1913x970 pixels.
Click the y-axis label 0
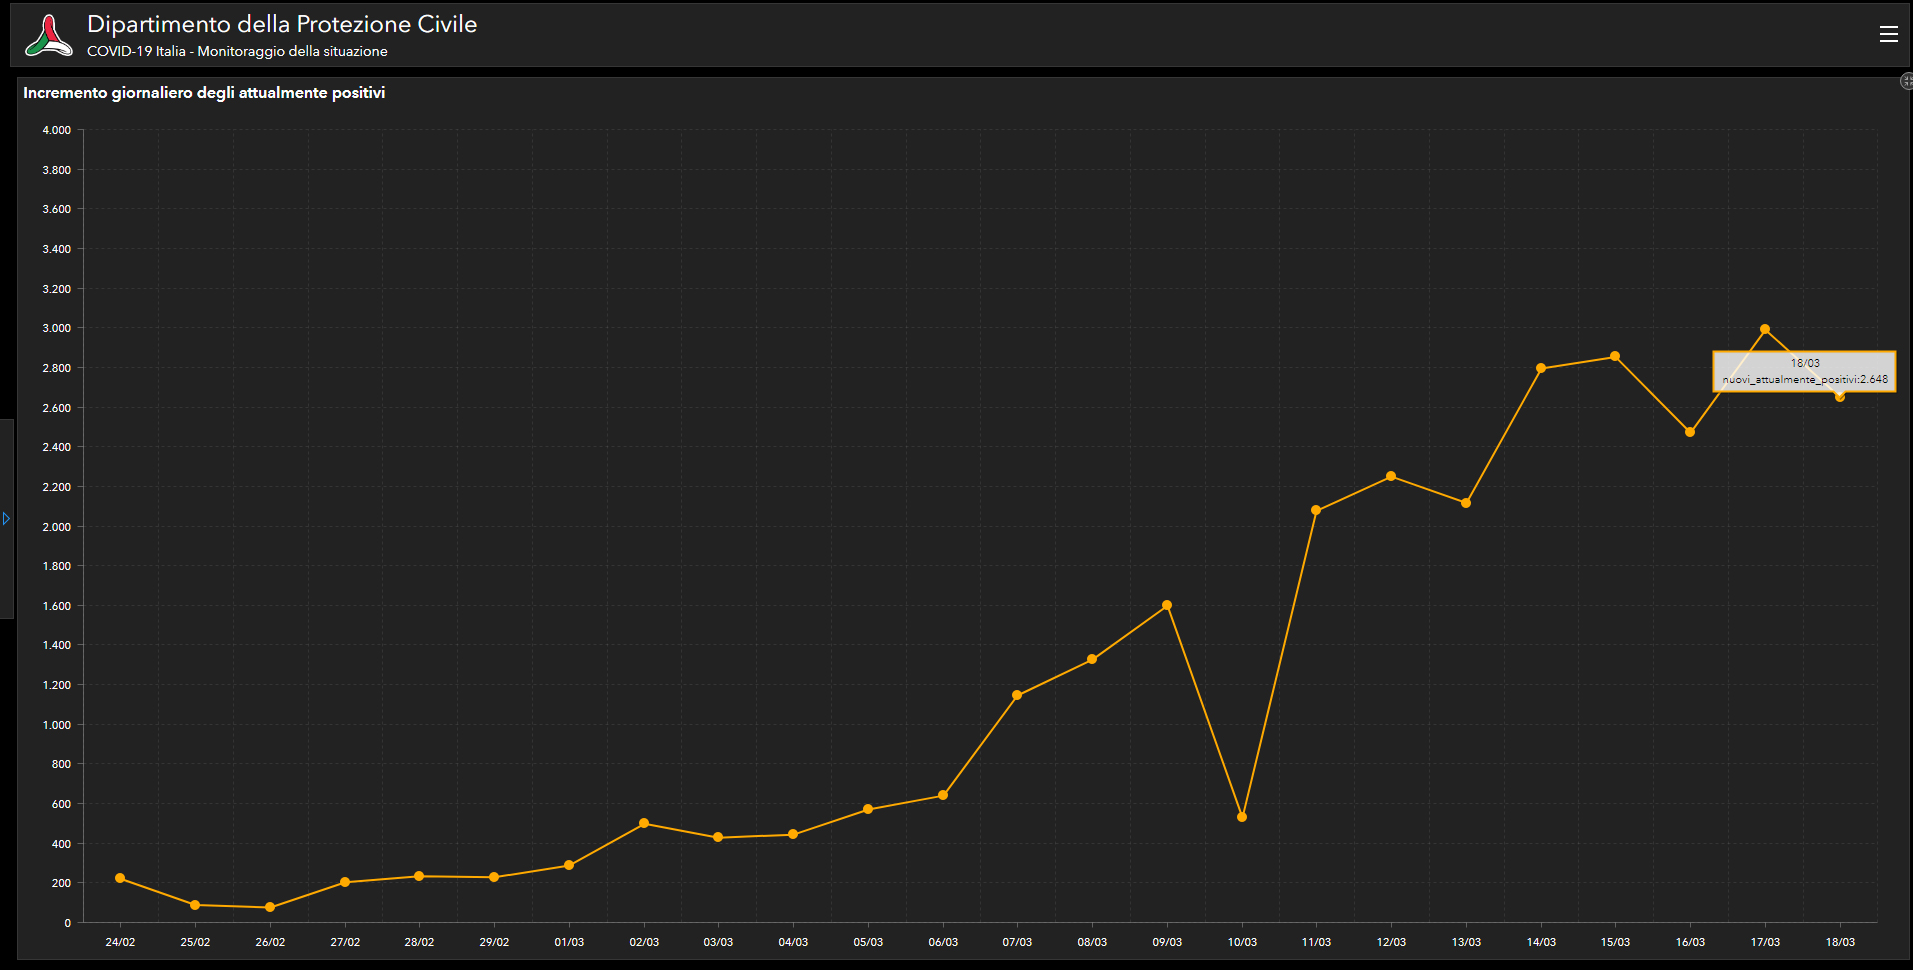click(68, 923)
